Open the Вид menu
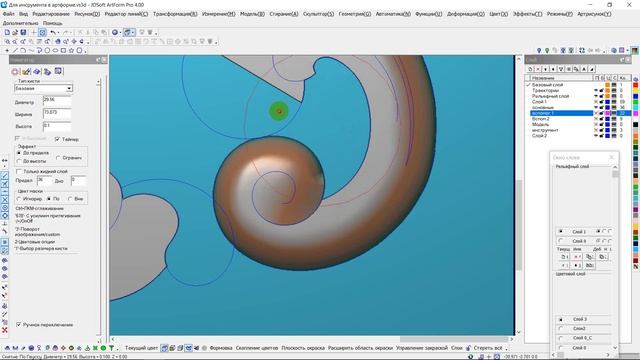 [23, 14]
